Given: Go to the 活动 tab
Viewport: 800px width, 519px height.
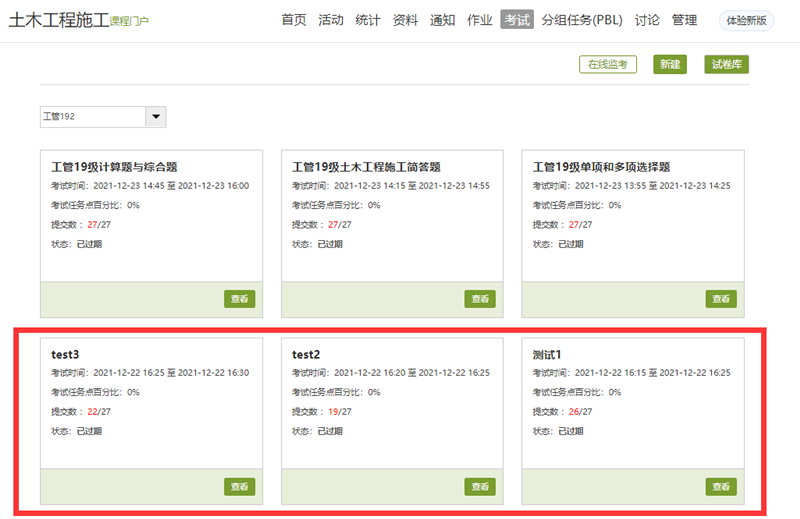Looking at the screenshot, I should coord(331,20).
